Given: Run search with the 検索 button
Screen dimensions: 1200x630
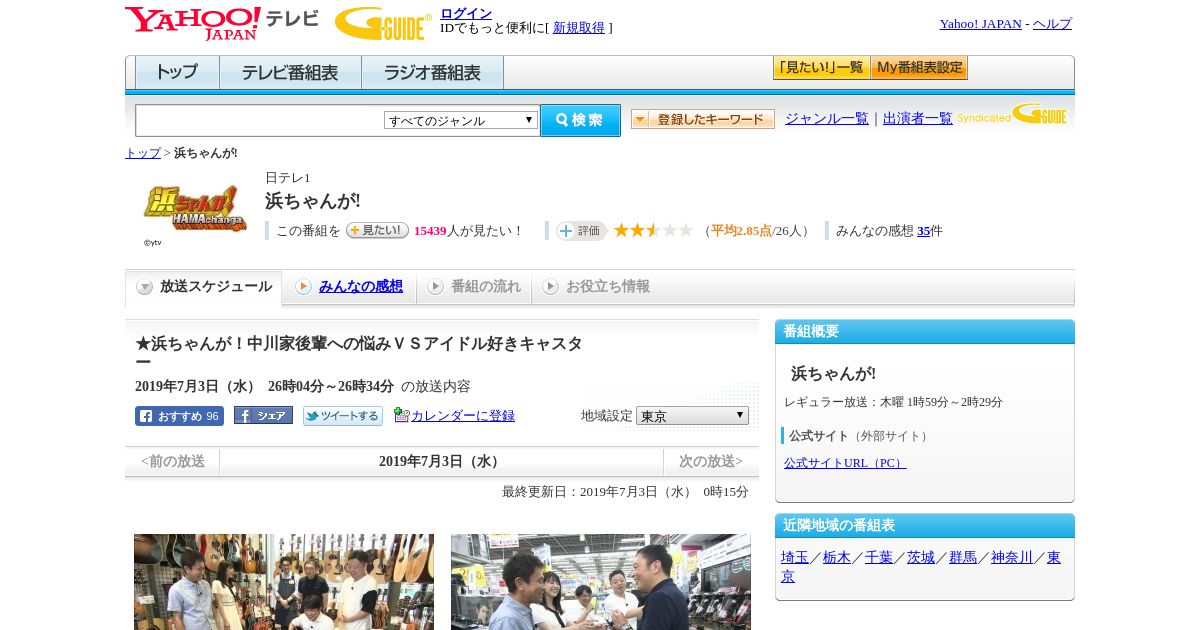Looking at the screenshot, I should pos(580,120).
